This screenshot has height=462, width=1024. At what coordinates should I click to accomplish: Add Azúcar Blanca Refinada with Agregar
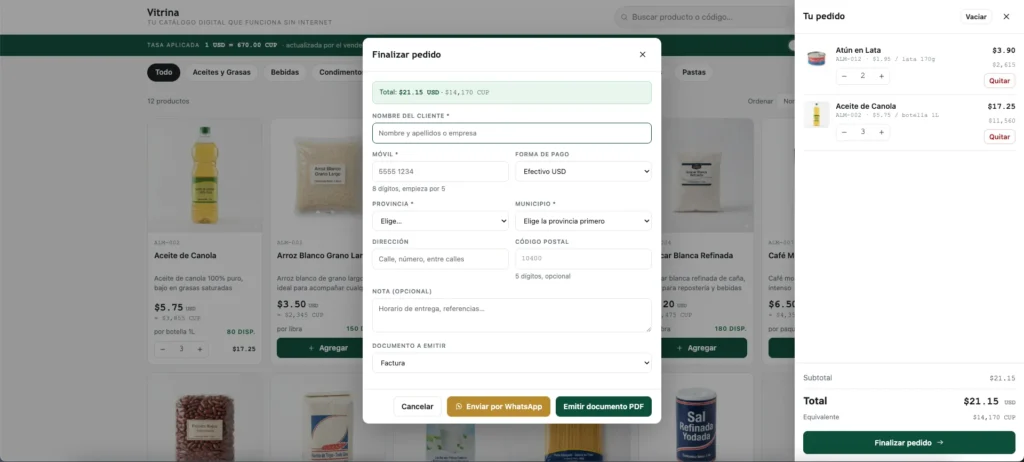704,348
